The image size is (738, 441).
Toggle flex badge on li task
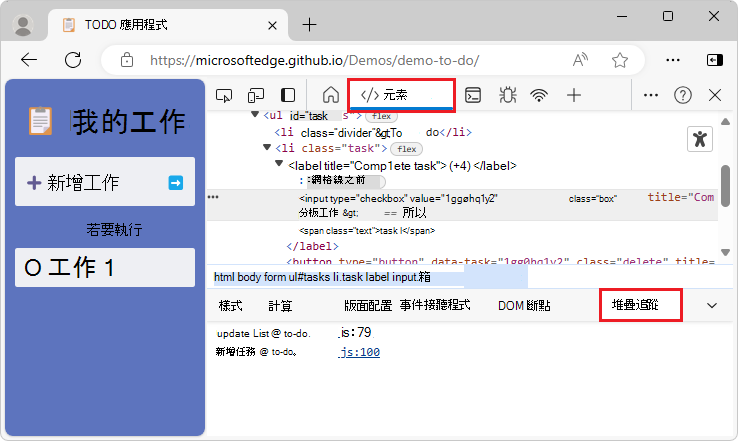tap(407, 149)
